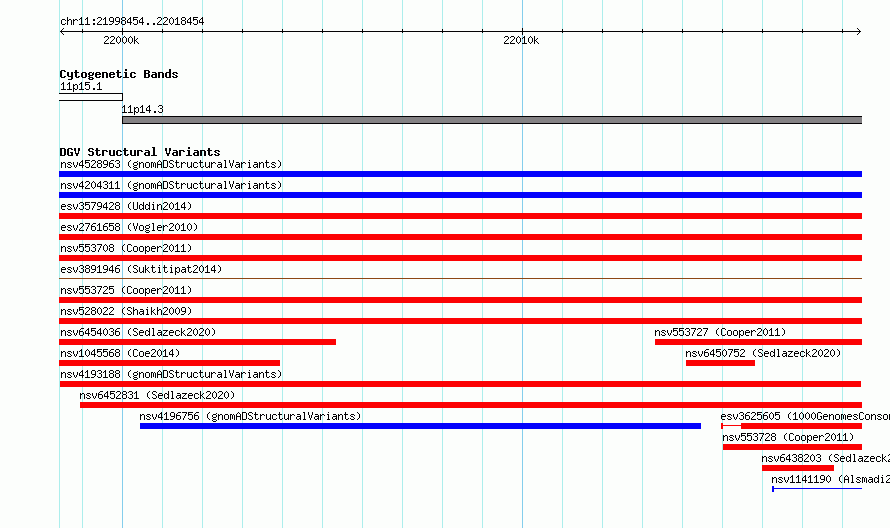Screen dimensions: 890x528
Task: Click the blue bar of nsv4528963
Action: 461,174
